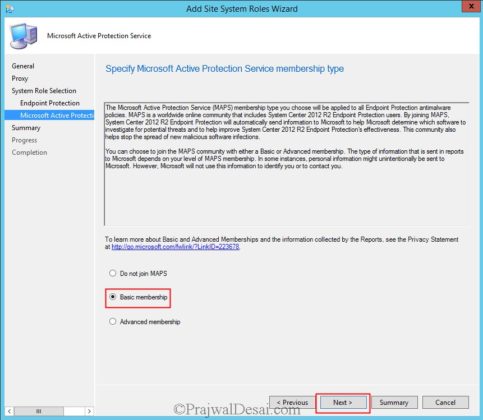Go back with the Previous button
This screenshot has height=420, width=483.
click(x=292, y=403)
